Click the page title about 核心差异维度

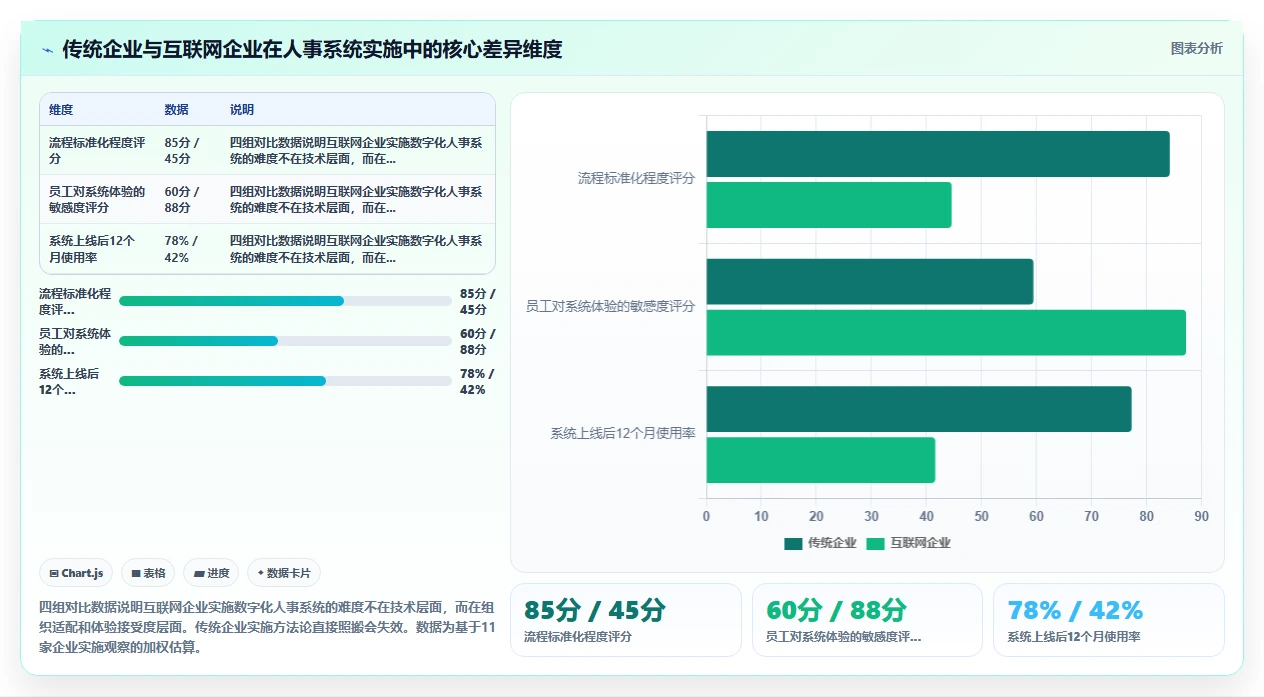(x=312, y=49)
